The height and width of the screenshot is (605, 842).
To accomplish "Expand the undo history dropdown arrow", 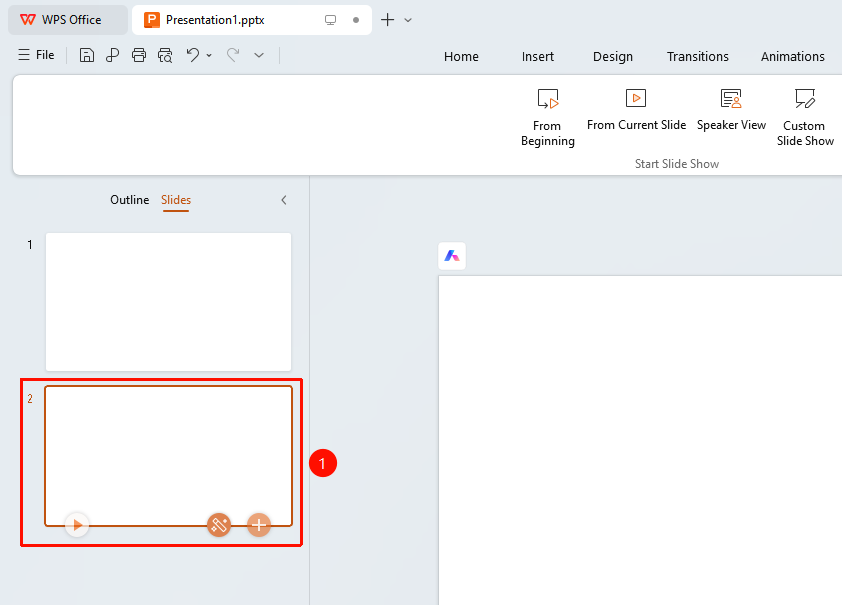I will click(209, 55).
